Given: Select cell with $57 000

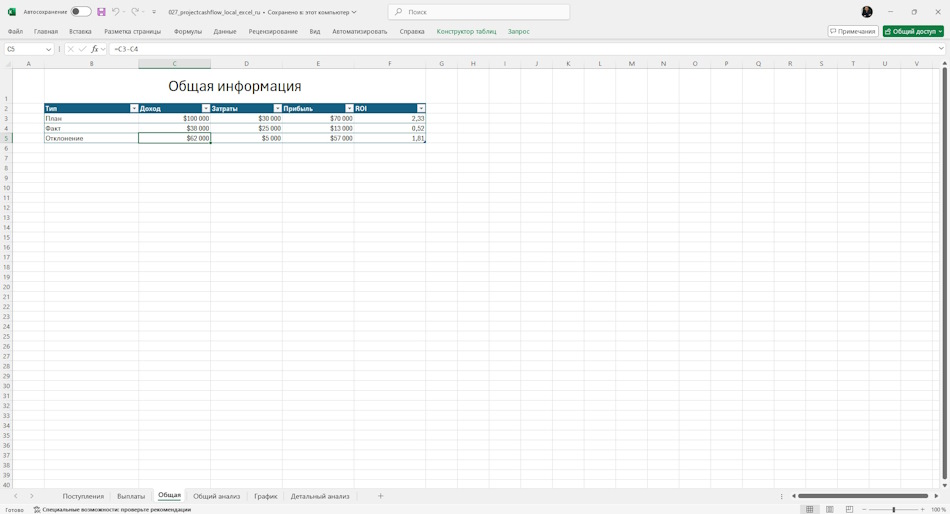Looking at the screenshot, I should [318, 138].
